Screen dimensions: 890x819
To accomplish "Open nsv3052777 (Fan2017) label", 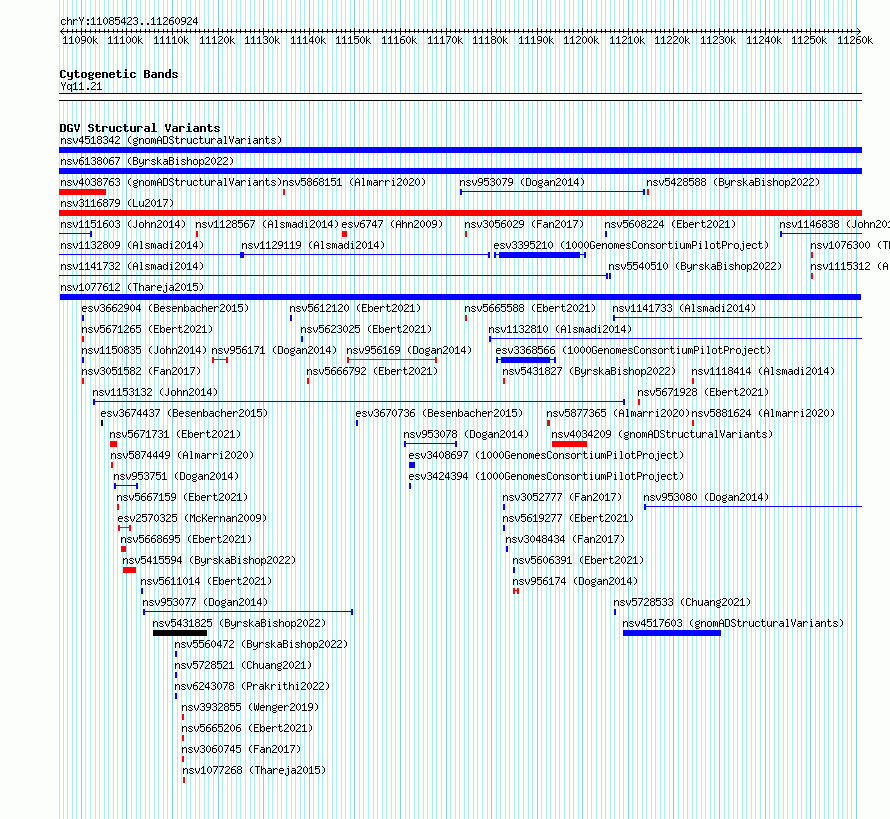I will click(562, 497).
